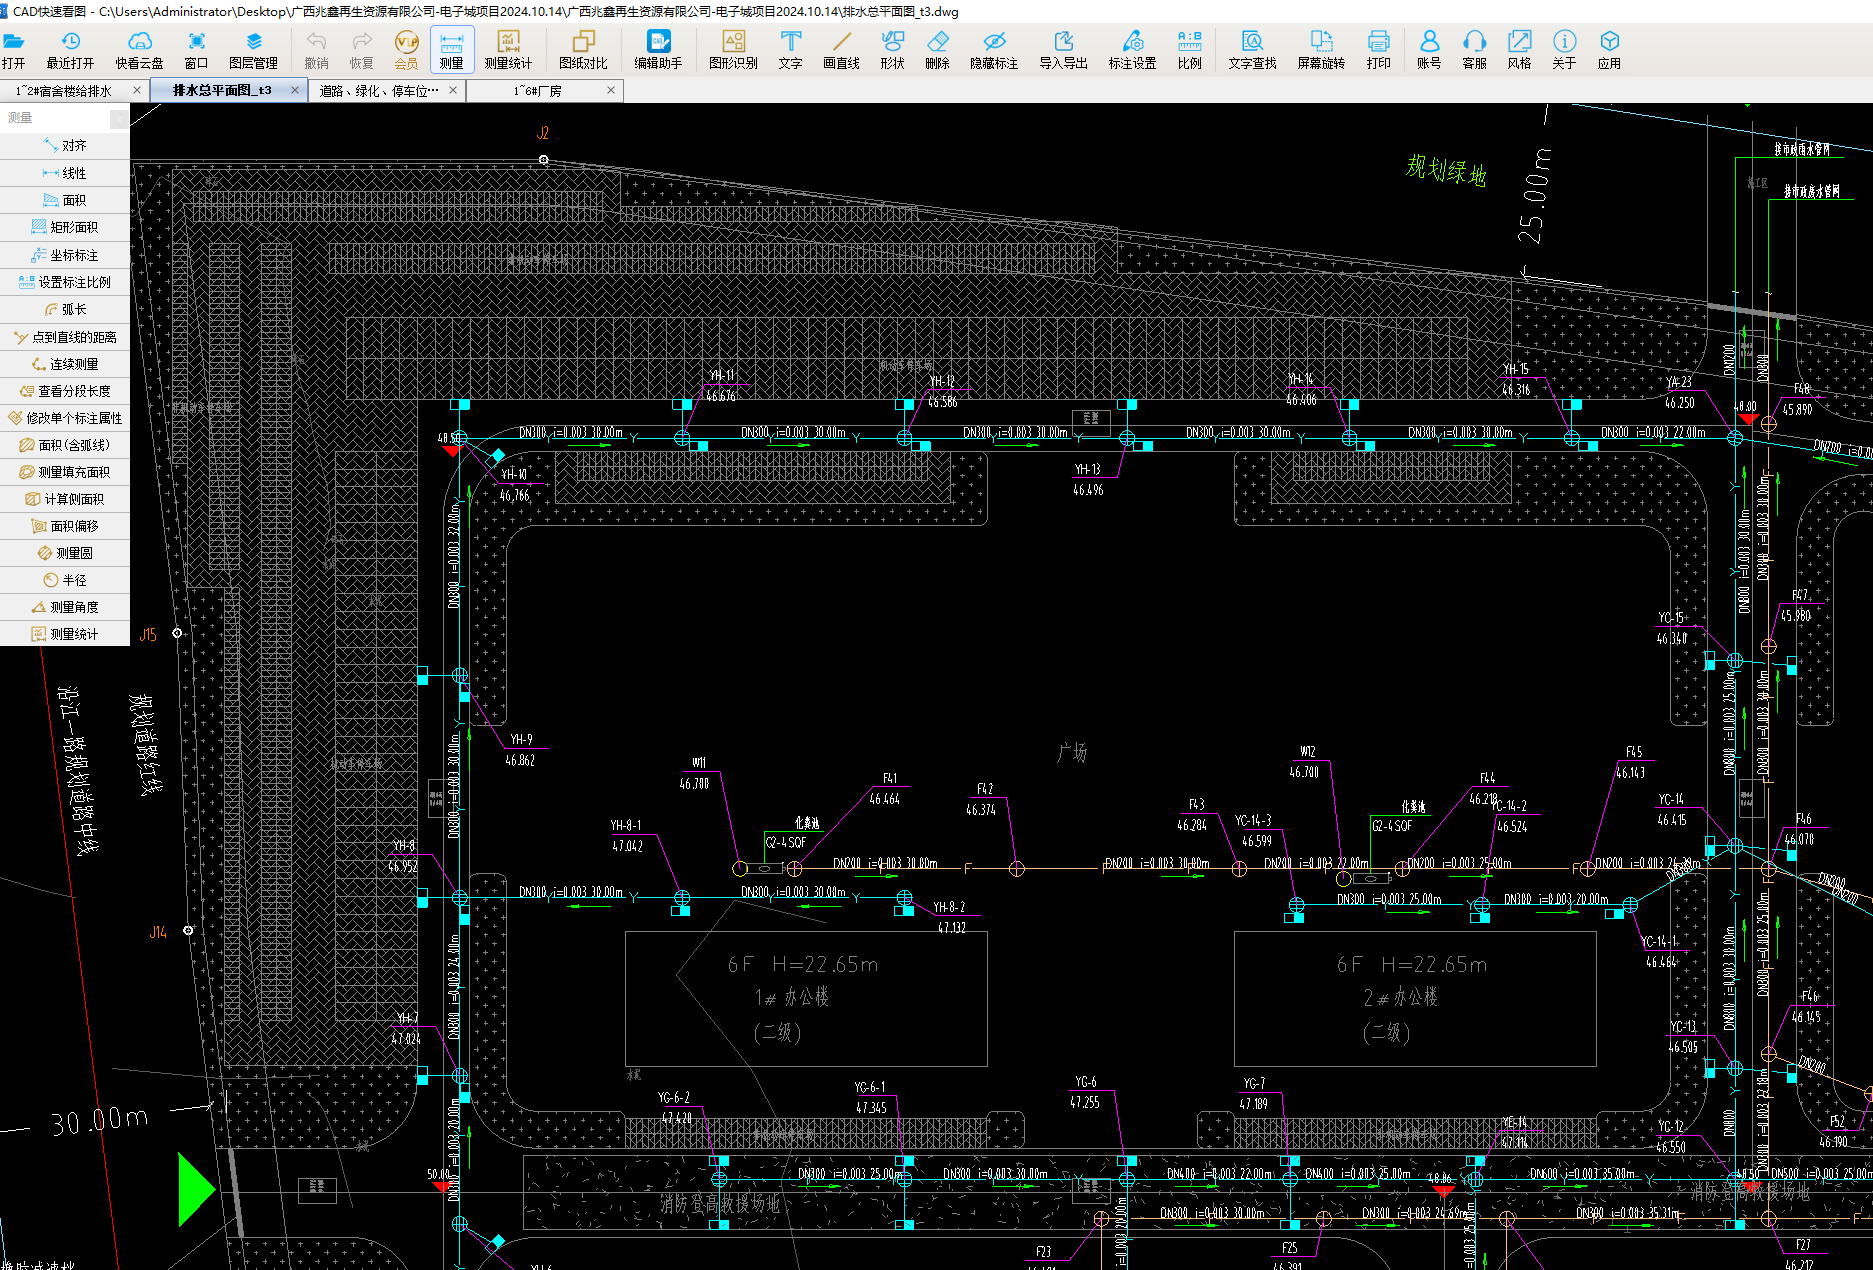Choose 修改单个标注属性 option
The image size is (1873, 1270).
coord(65,418)
